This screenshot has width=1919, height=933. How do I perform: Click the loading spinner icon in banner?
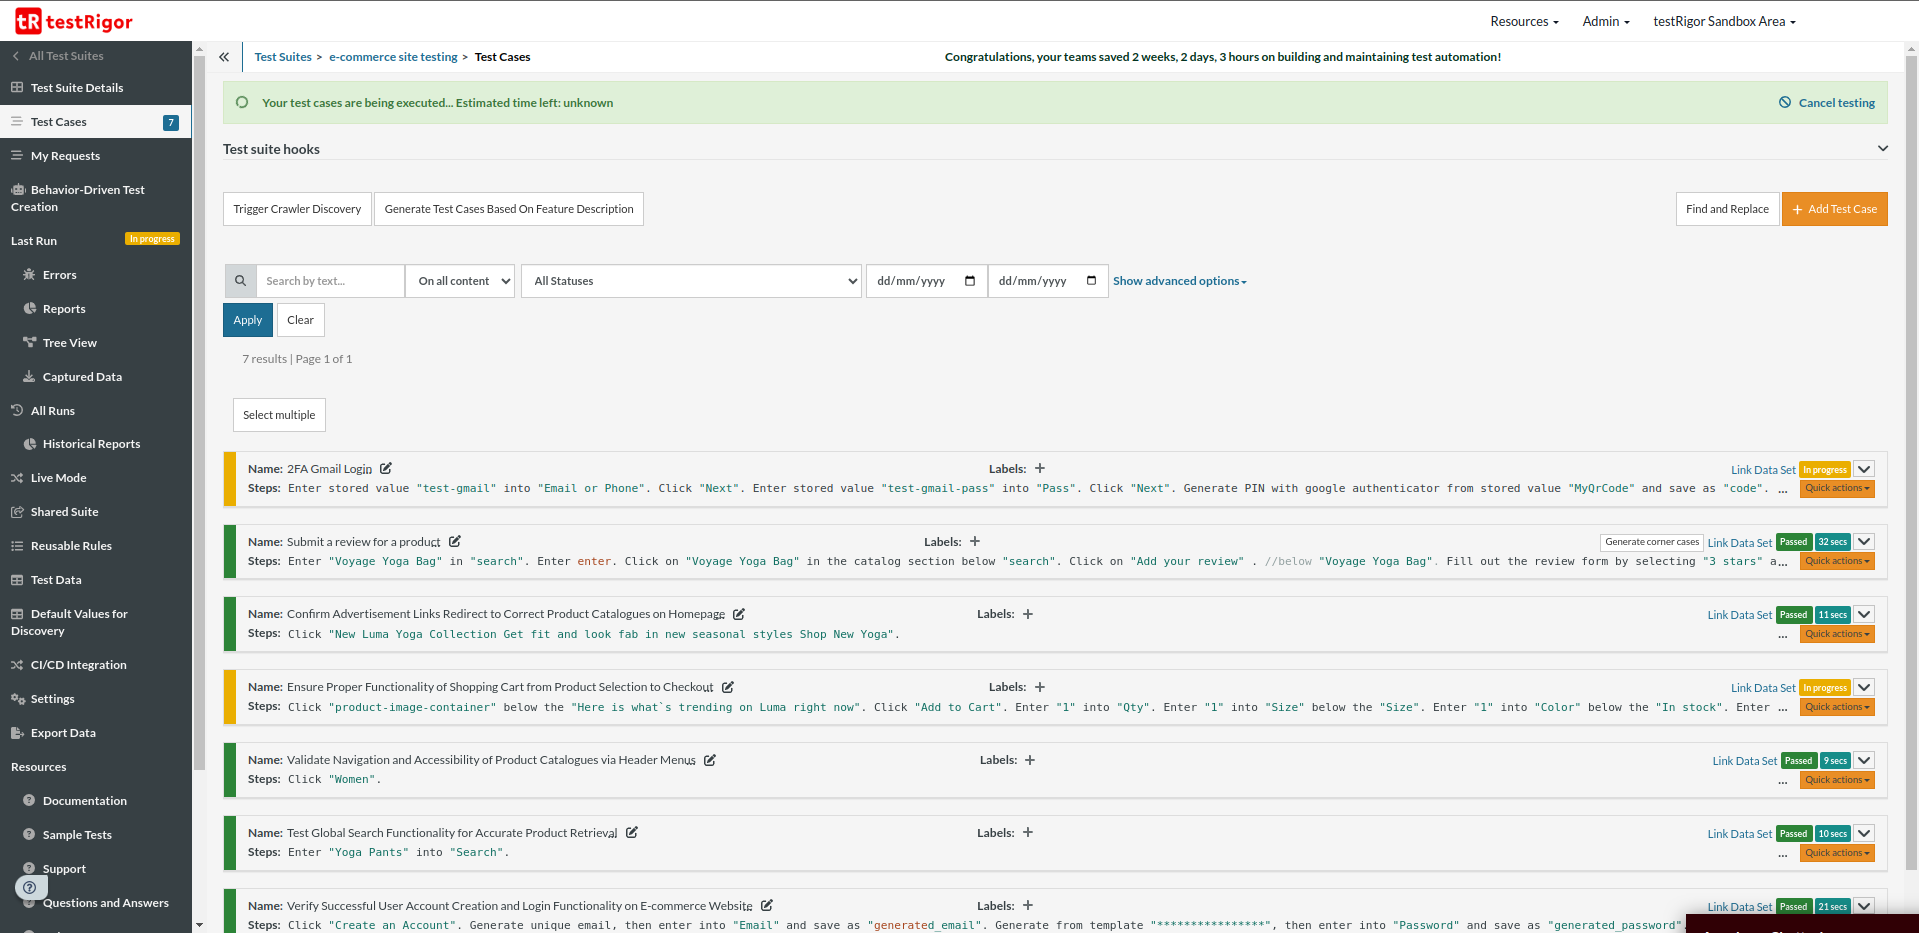tap(242, 102)
